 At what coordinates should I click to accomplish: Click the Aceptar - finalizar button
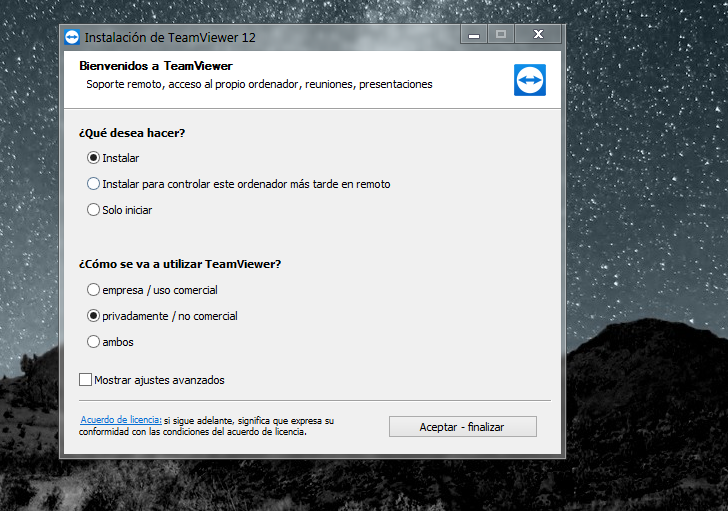(x=462, y=427)
